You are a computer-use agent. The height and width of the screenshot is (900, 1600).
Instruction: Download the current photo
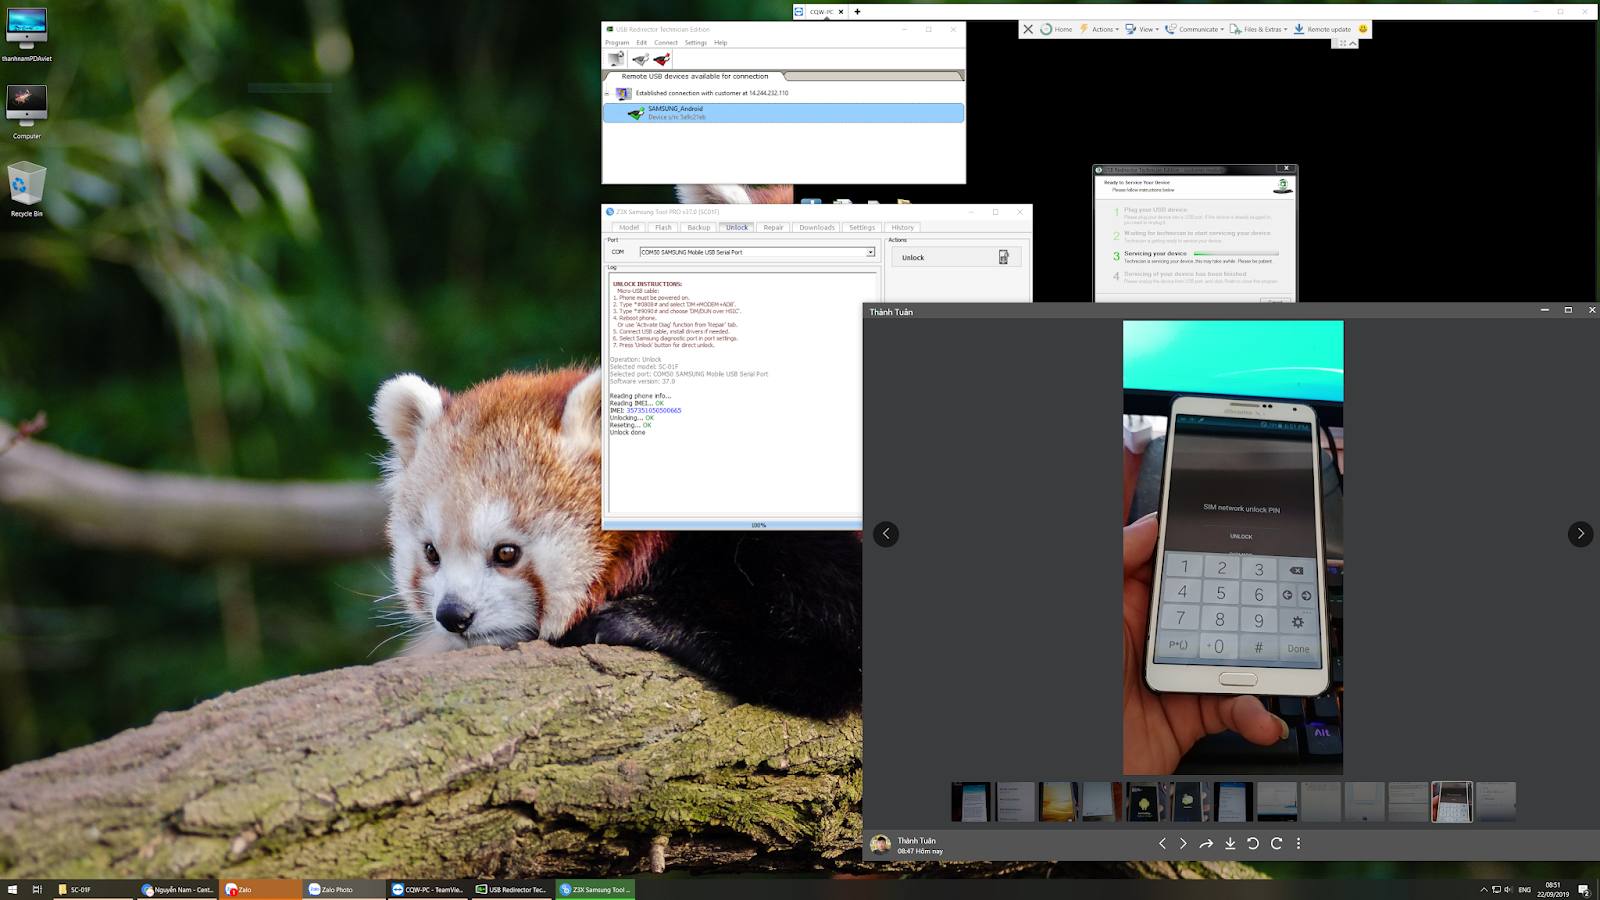click(x=1230, y=844)
